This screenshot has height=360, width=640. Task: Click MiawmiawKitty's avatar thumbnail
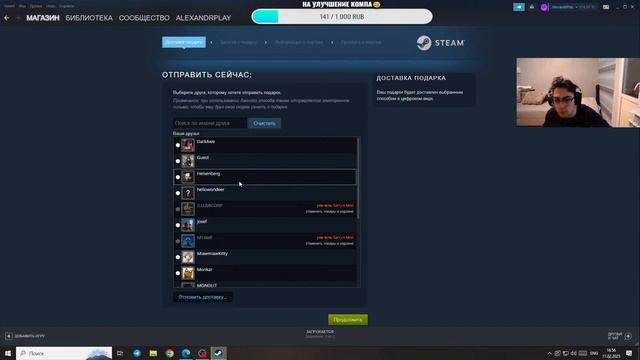click(x=188, y=257)
